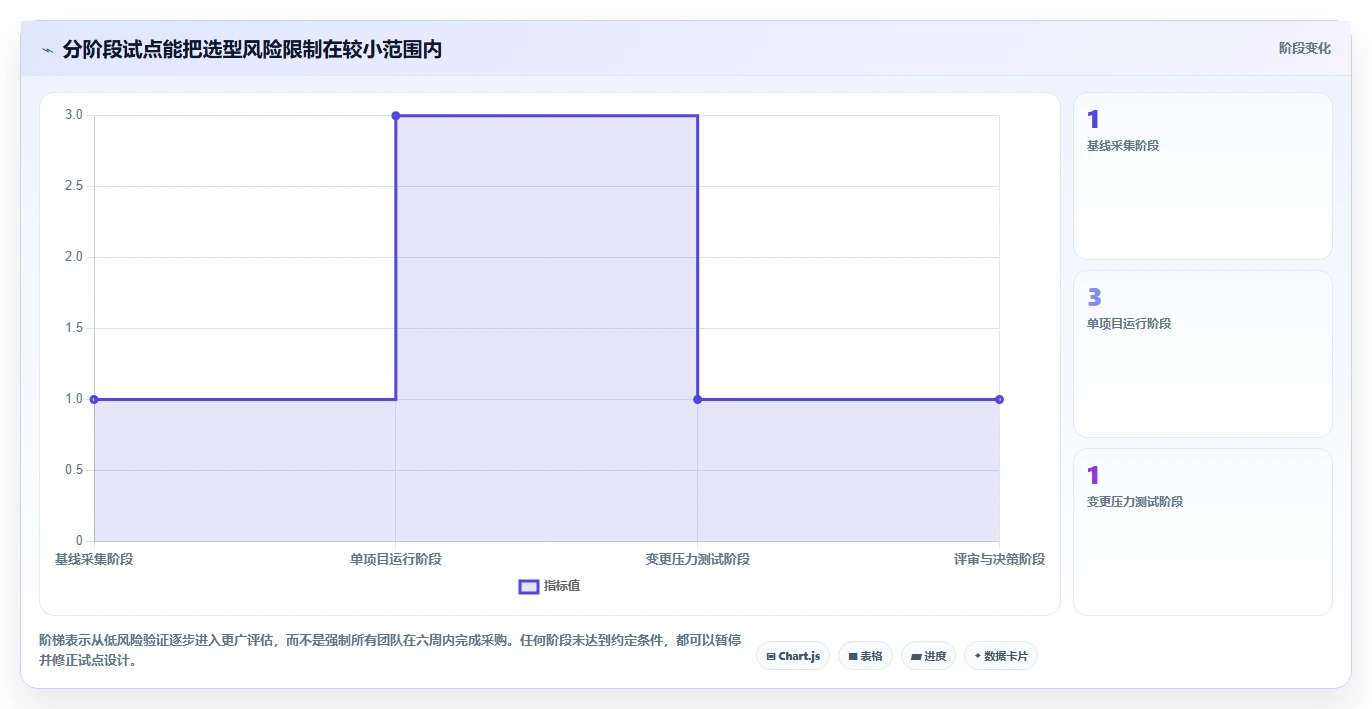Toggle the 指标值 legend swatch
The height and width of the screenshot is (709, 1372).
click(x=529, y=586)
